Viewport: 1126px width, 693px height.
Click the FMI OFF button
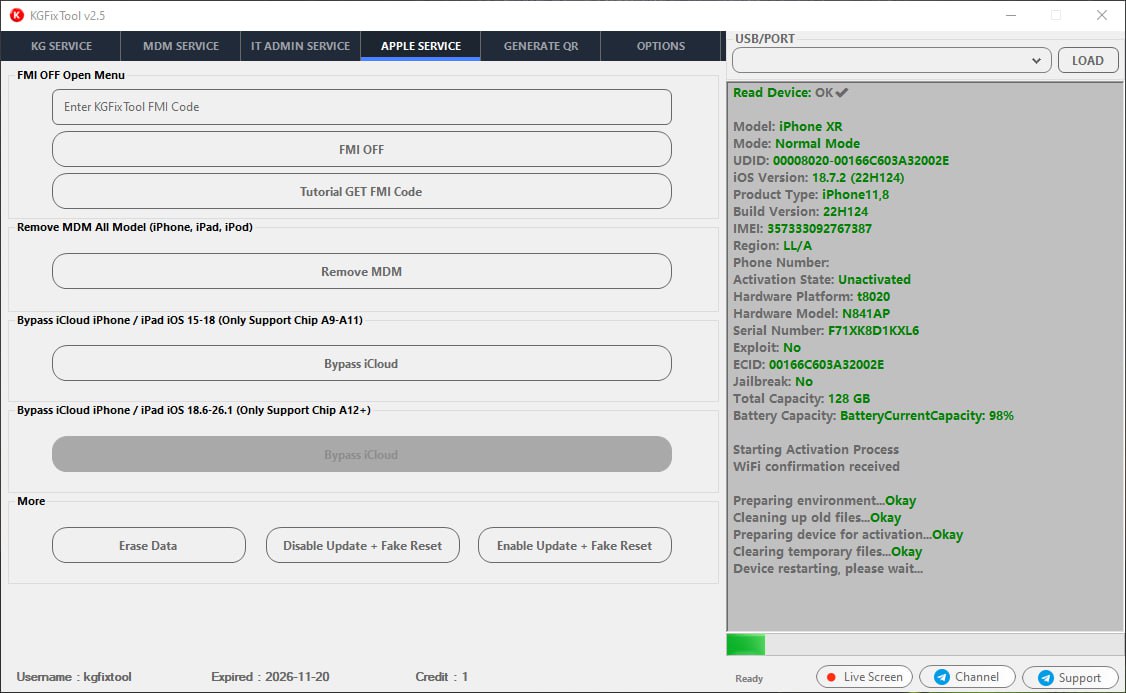point(361,149)
